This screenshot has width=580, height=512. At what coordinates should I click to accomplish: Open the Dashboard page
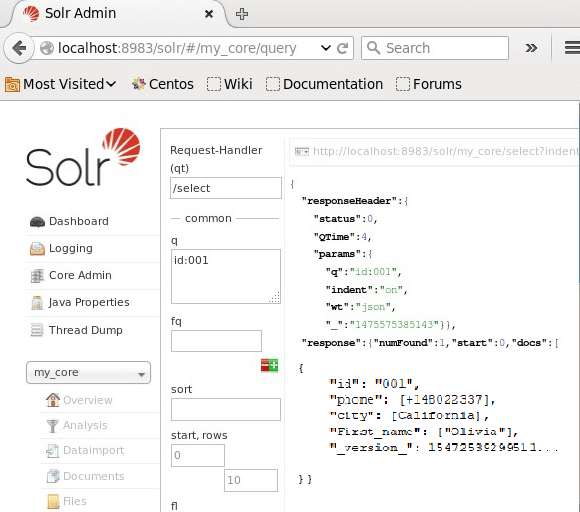click(x=79, y=221)
